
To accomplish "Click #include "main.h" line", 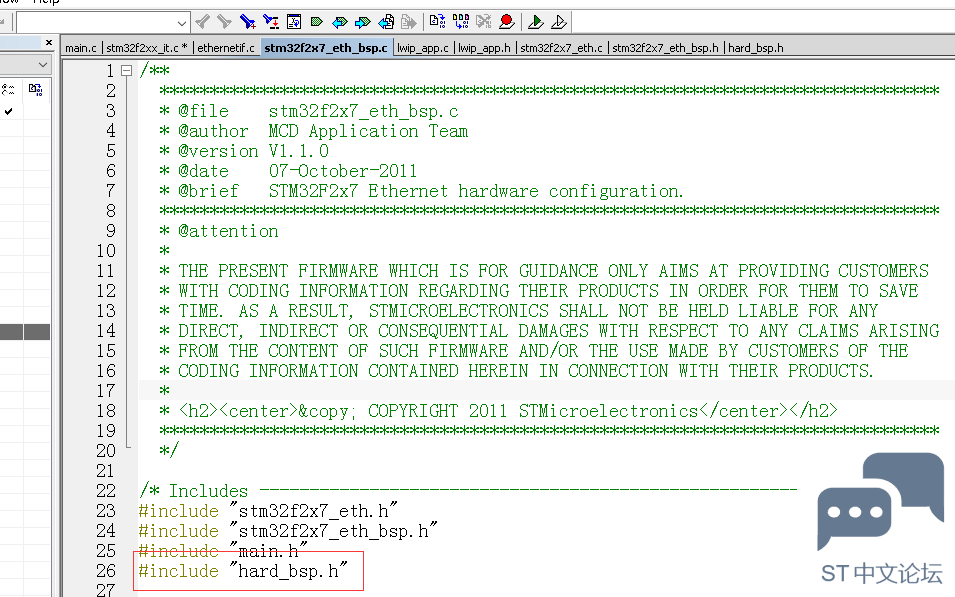I will click(223, 551).
